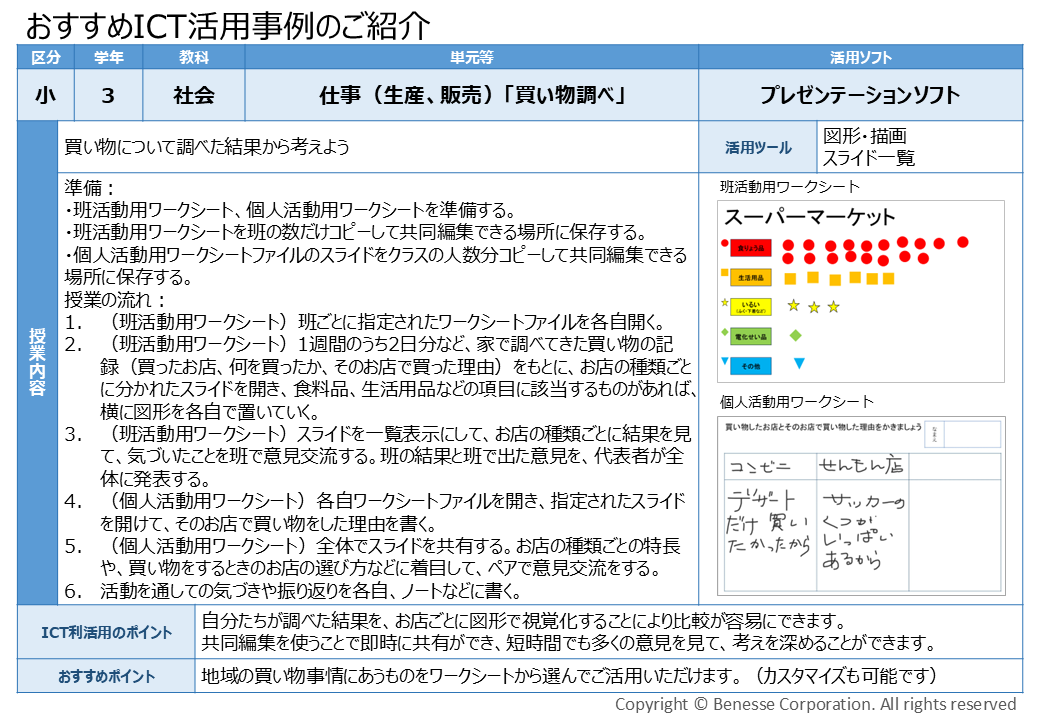Click the 活用ソフト column header

coord(861,57)
